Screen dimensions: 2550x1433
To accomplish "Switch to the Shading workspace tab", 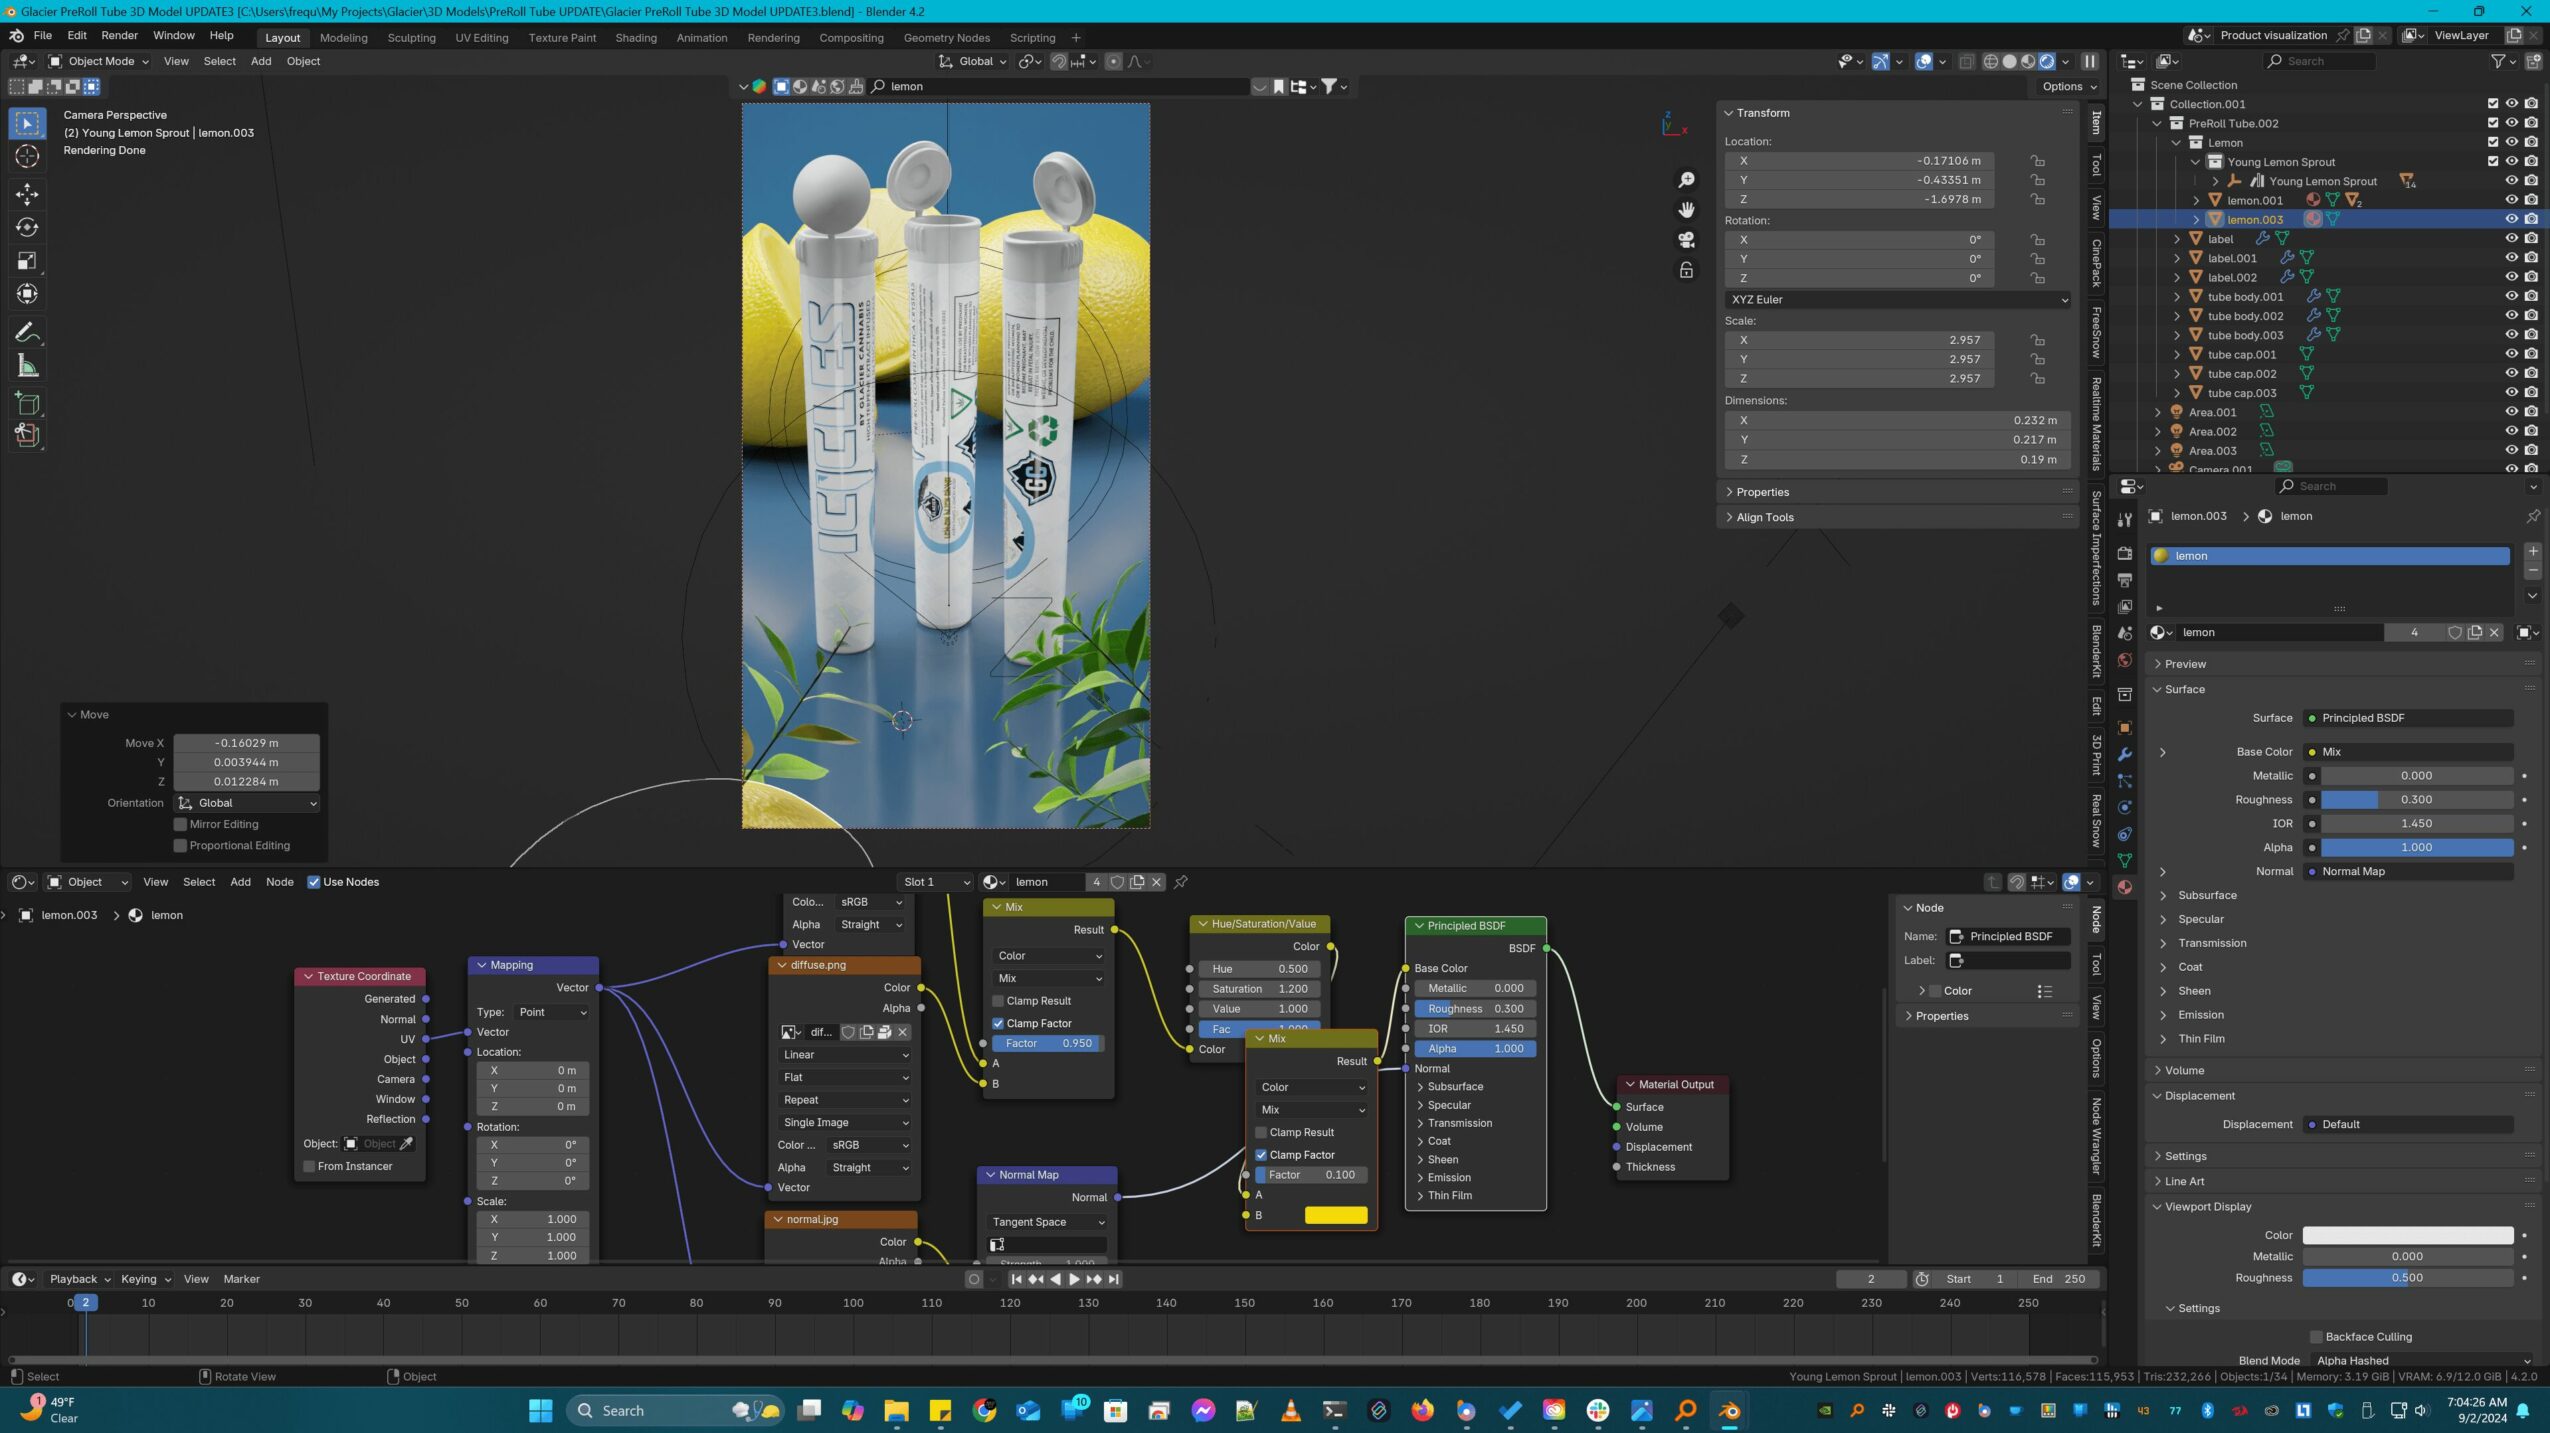I will tap(635, 38).
